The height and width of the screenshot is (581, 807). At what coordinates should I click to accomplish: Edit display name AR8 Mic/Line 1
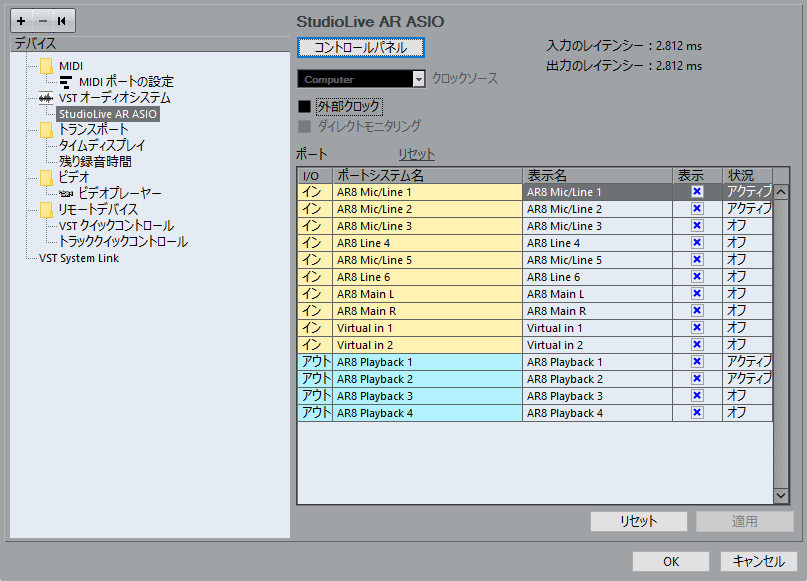tap(598, 192)
